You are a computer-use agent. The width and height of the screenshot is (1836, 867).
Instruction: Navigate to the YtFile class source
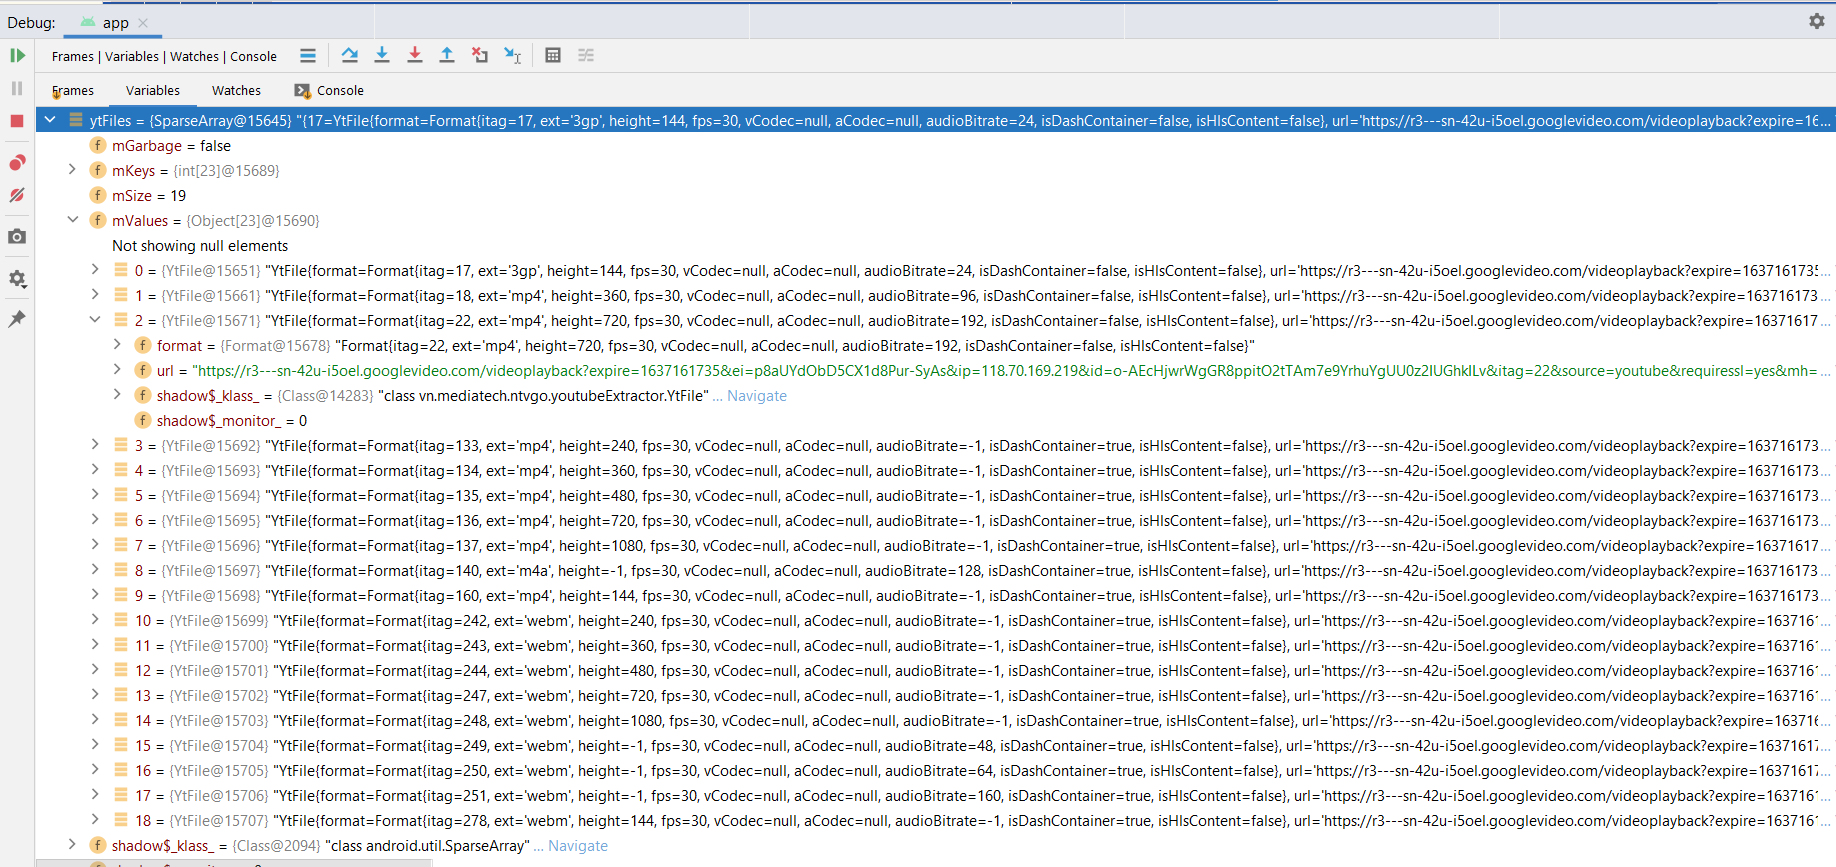click(x=757, y=396)
